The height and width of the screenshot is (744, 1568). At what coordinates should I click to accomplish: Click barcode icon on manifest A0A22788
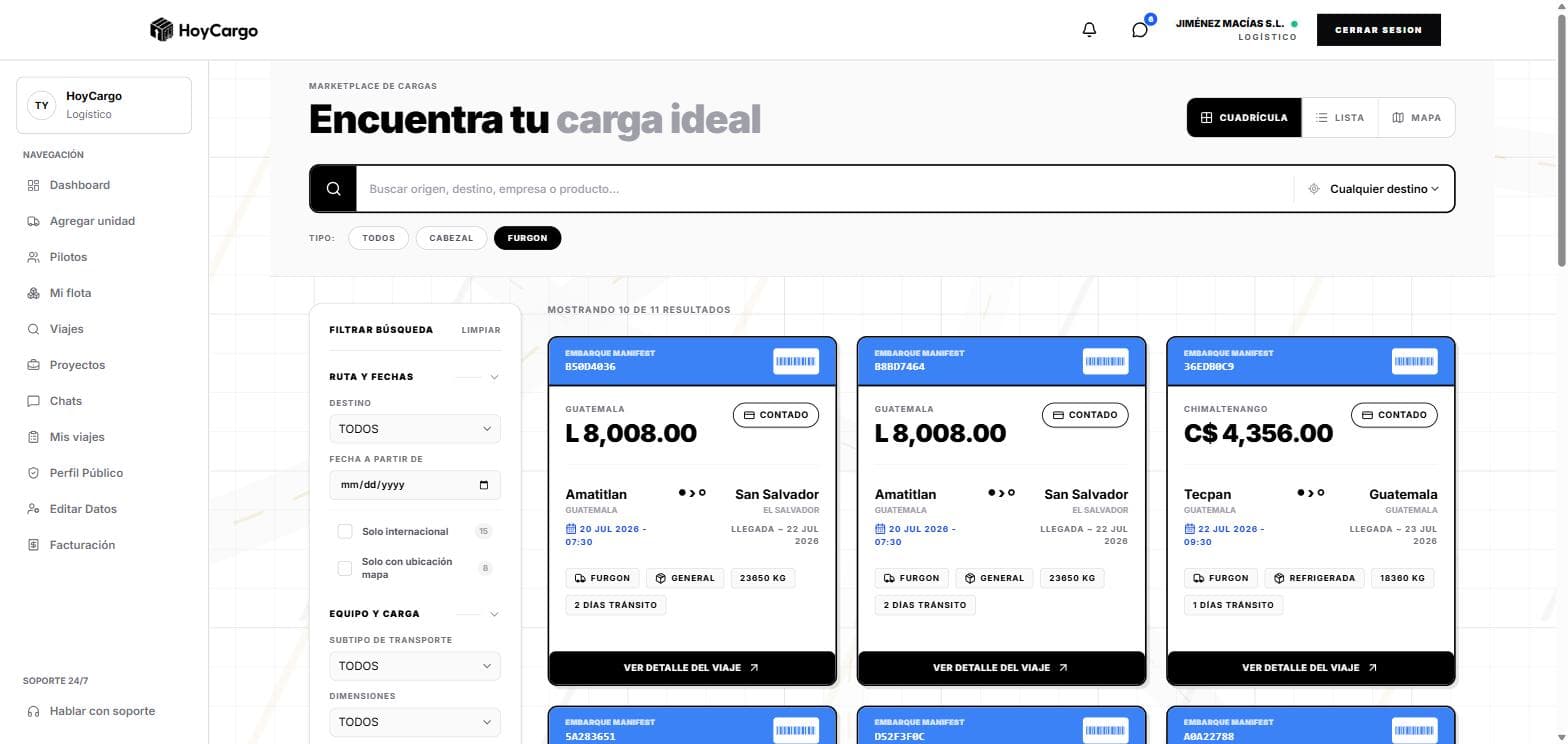click(1414, 730)
